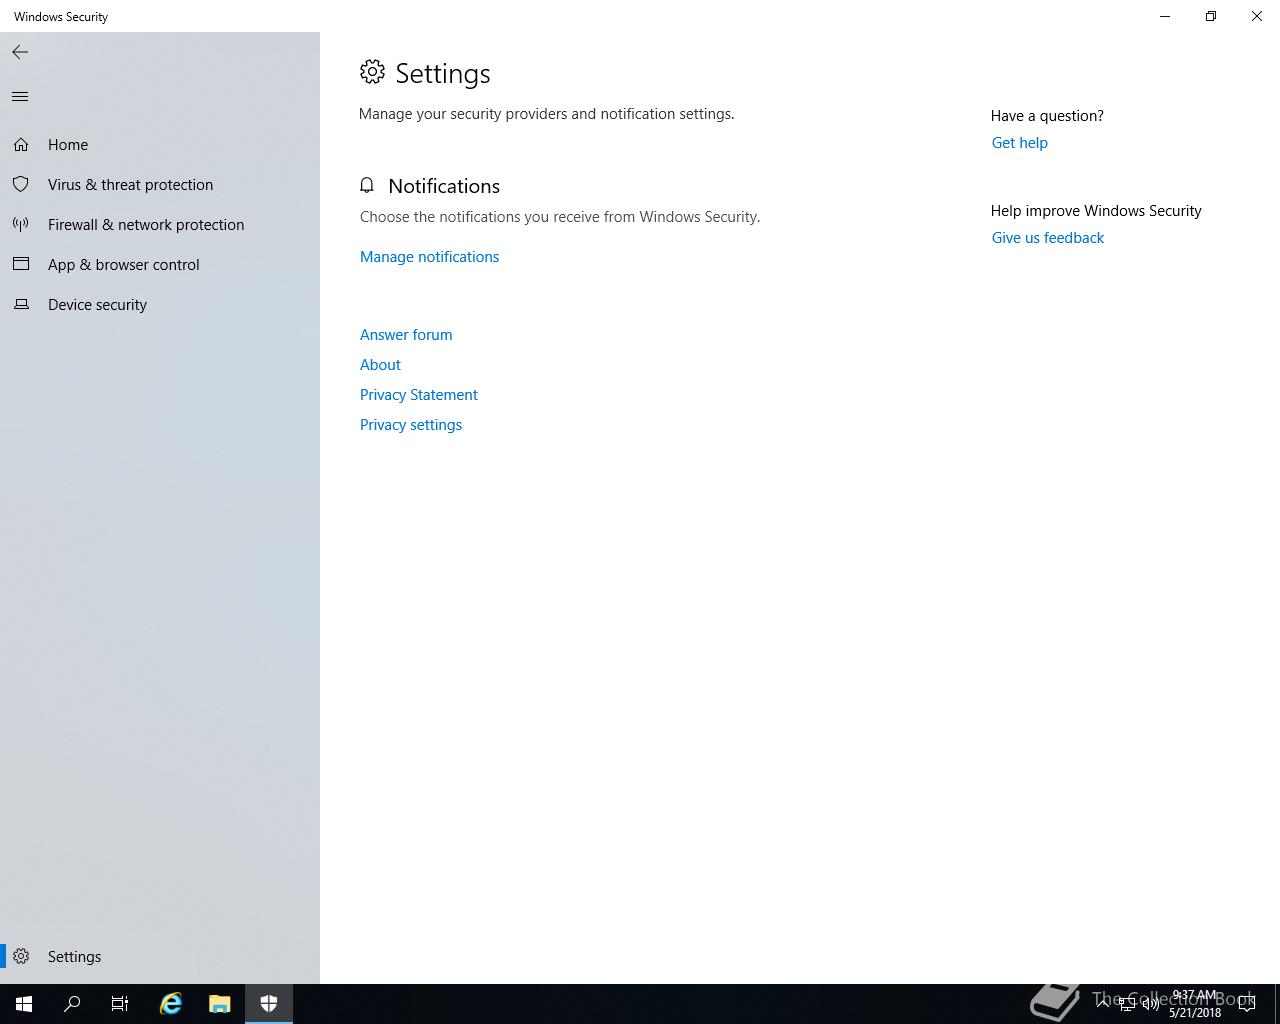
Task: Show hidden tray icons chevron
Action: point(1103,1004)
